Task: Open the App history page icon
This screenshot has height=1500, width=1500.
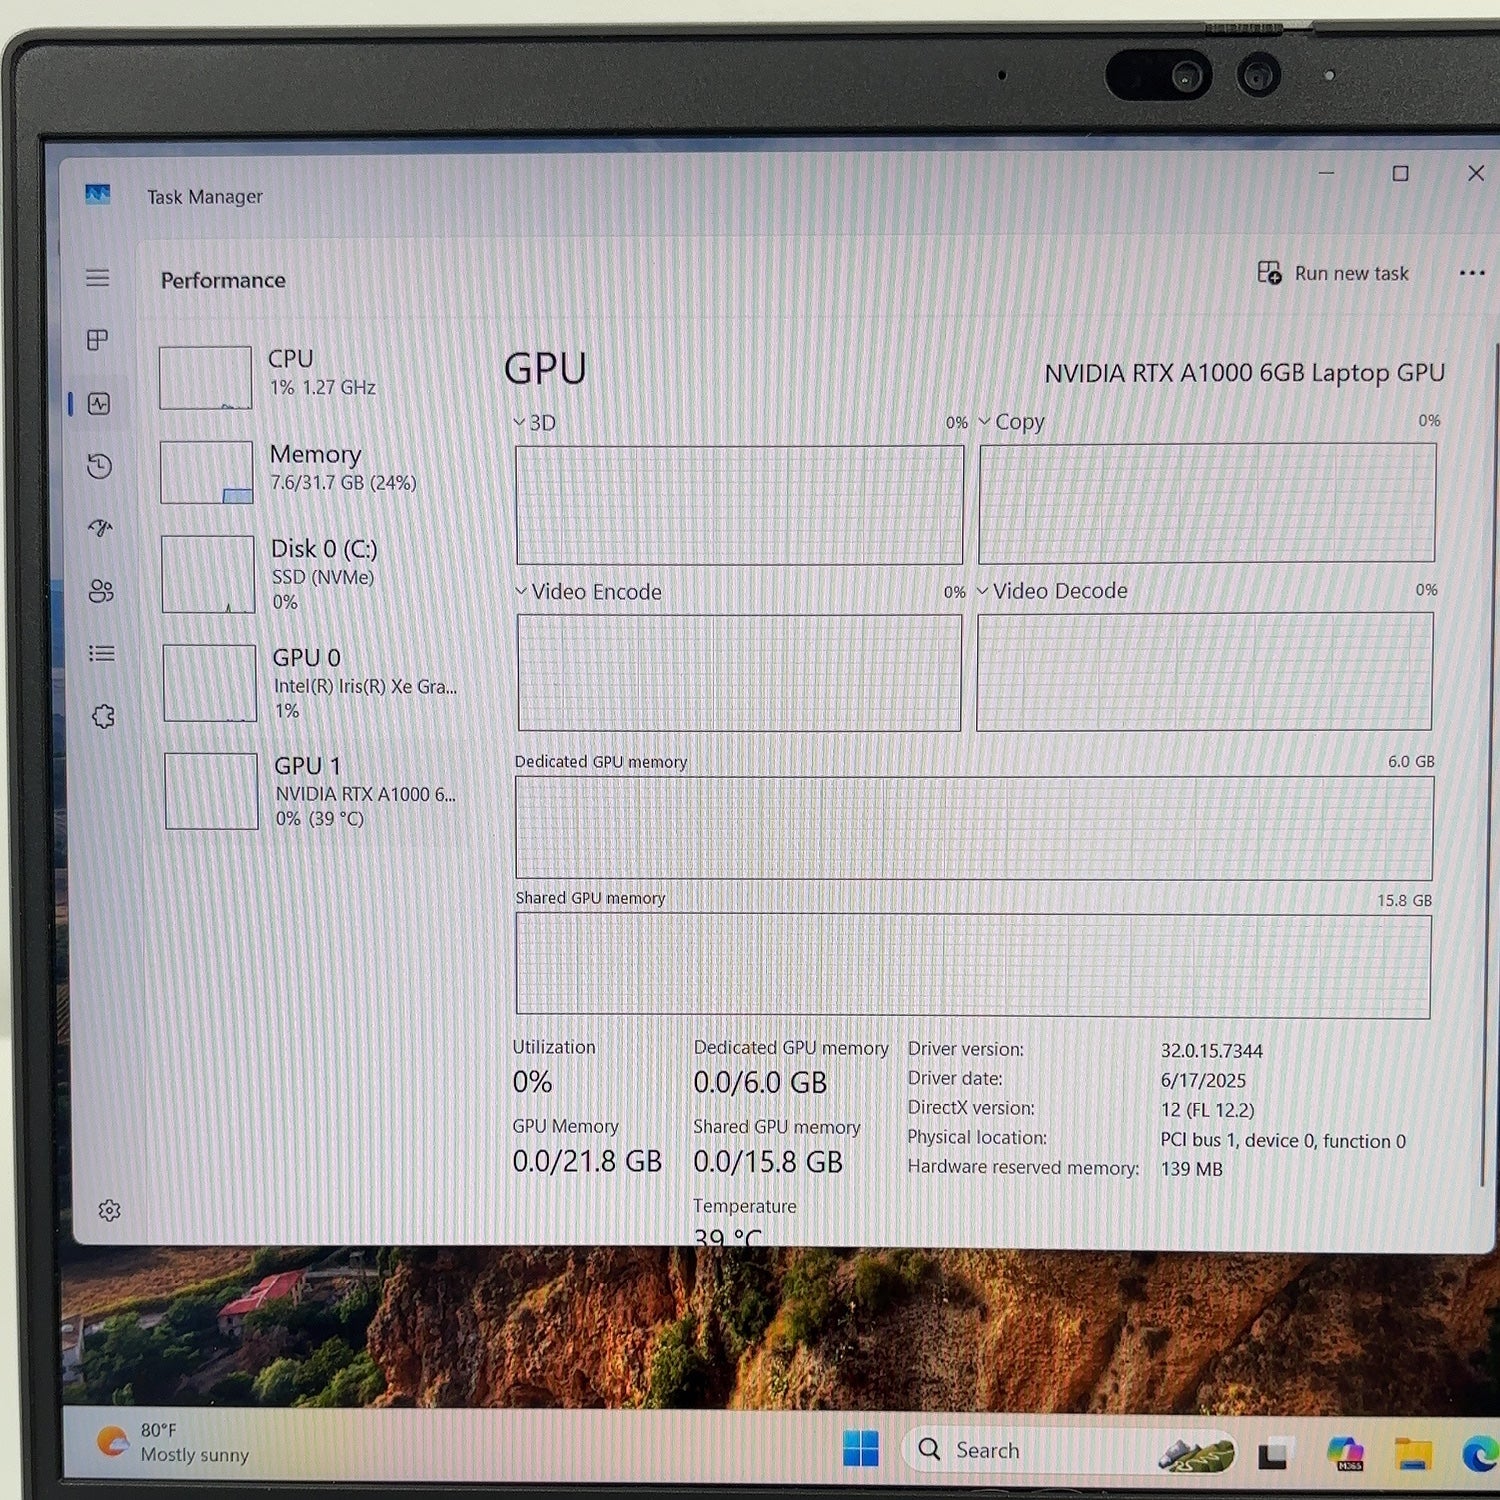Action: (99, 466)
